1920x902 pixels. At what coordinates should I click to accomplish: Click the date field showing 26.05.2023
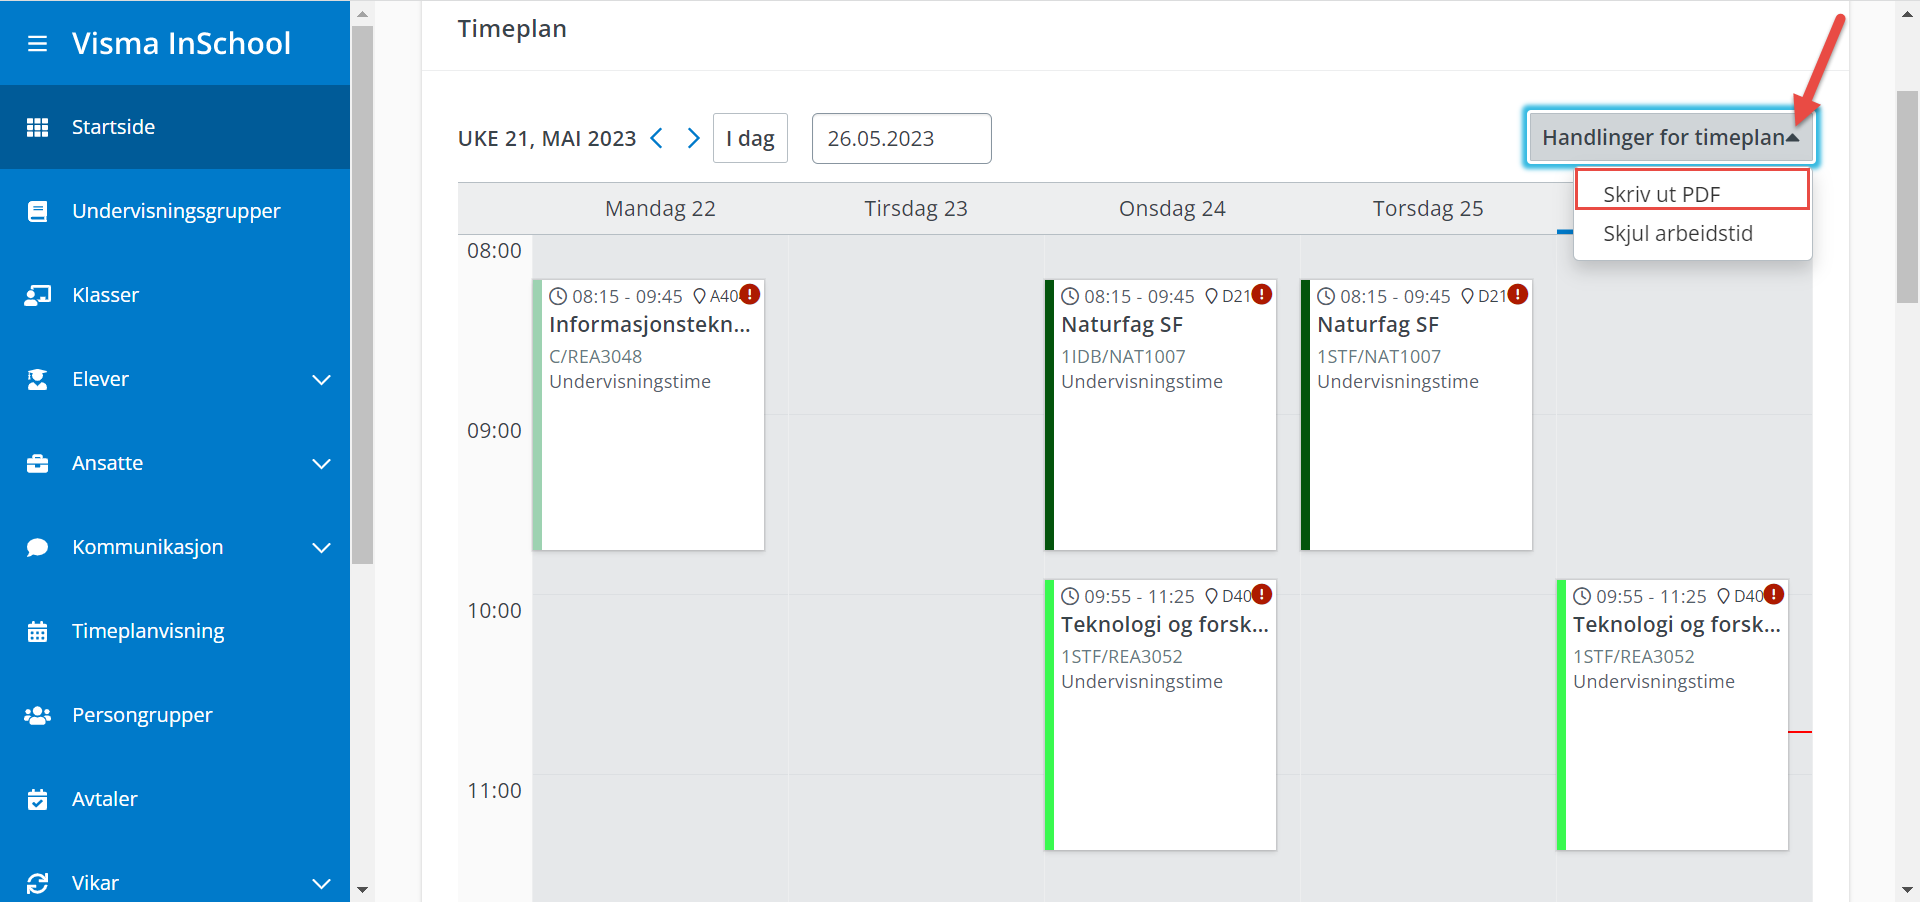pyautogui.click(x=901, y=138)
